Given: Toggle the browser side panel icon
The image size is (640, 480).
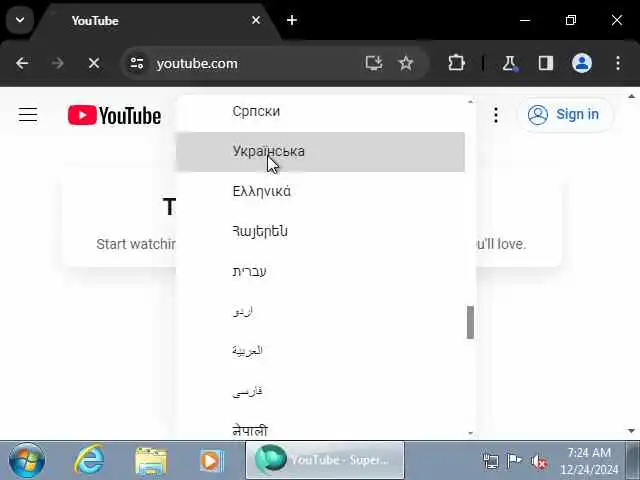Looking at the screenshot, I should [x=545, y=63].
